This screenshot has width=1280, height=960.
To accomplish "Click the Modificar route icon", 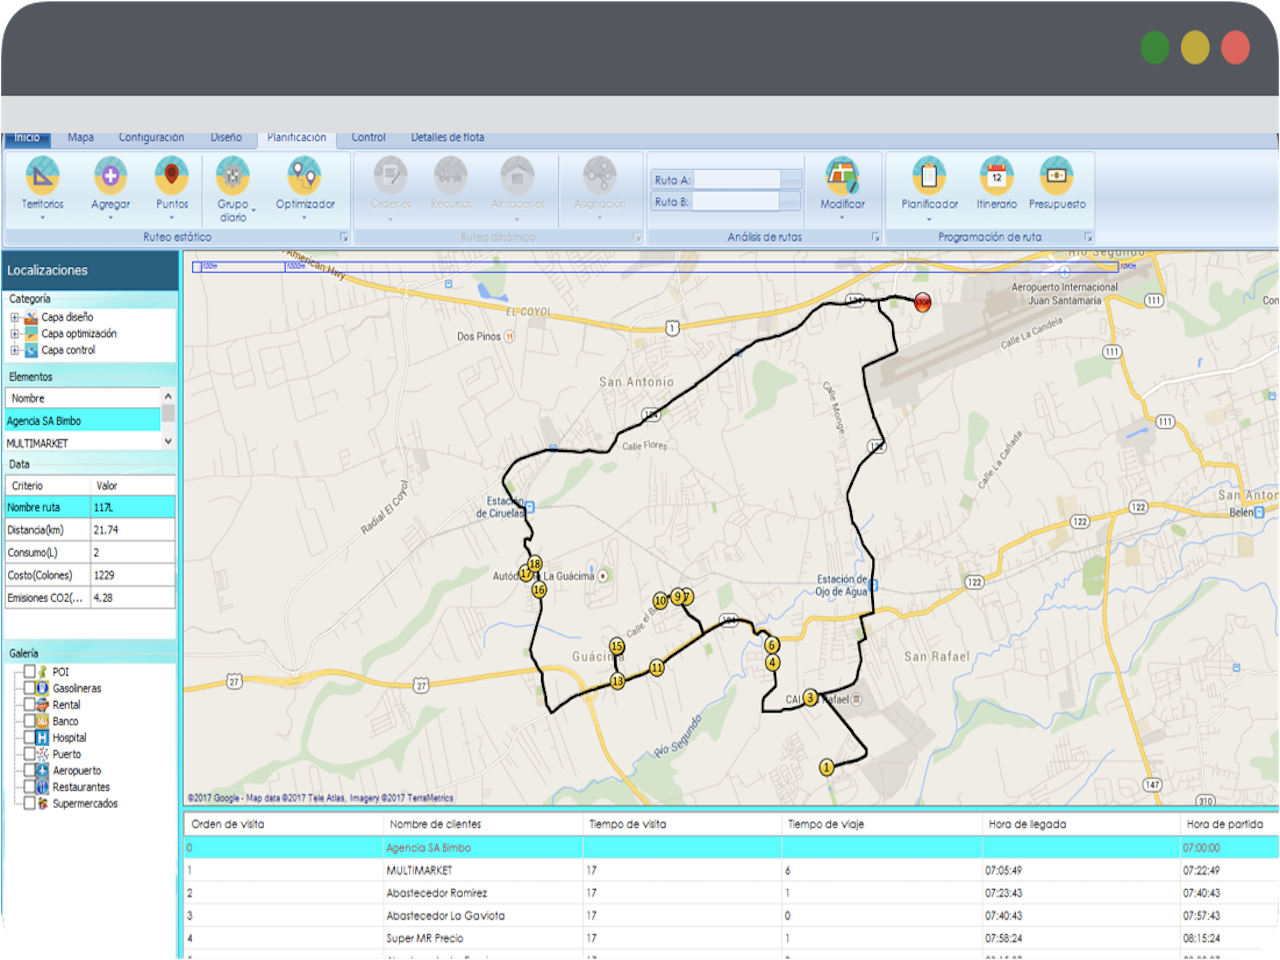I will pos(842,177).
